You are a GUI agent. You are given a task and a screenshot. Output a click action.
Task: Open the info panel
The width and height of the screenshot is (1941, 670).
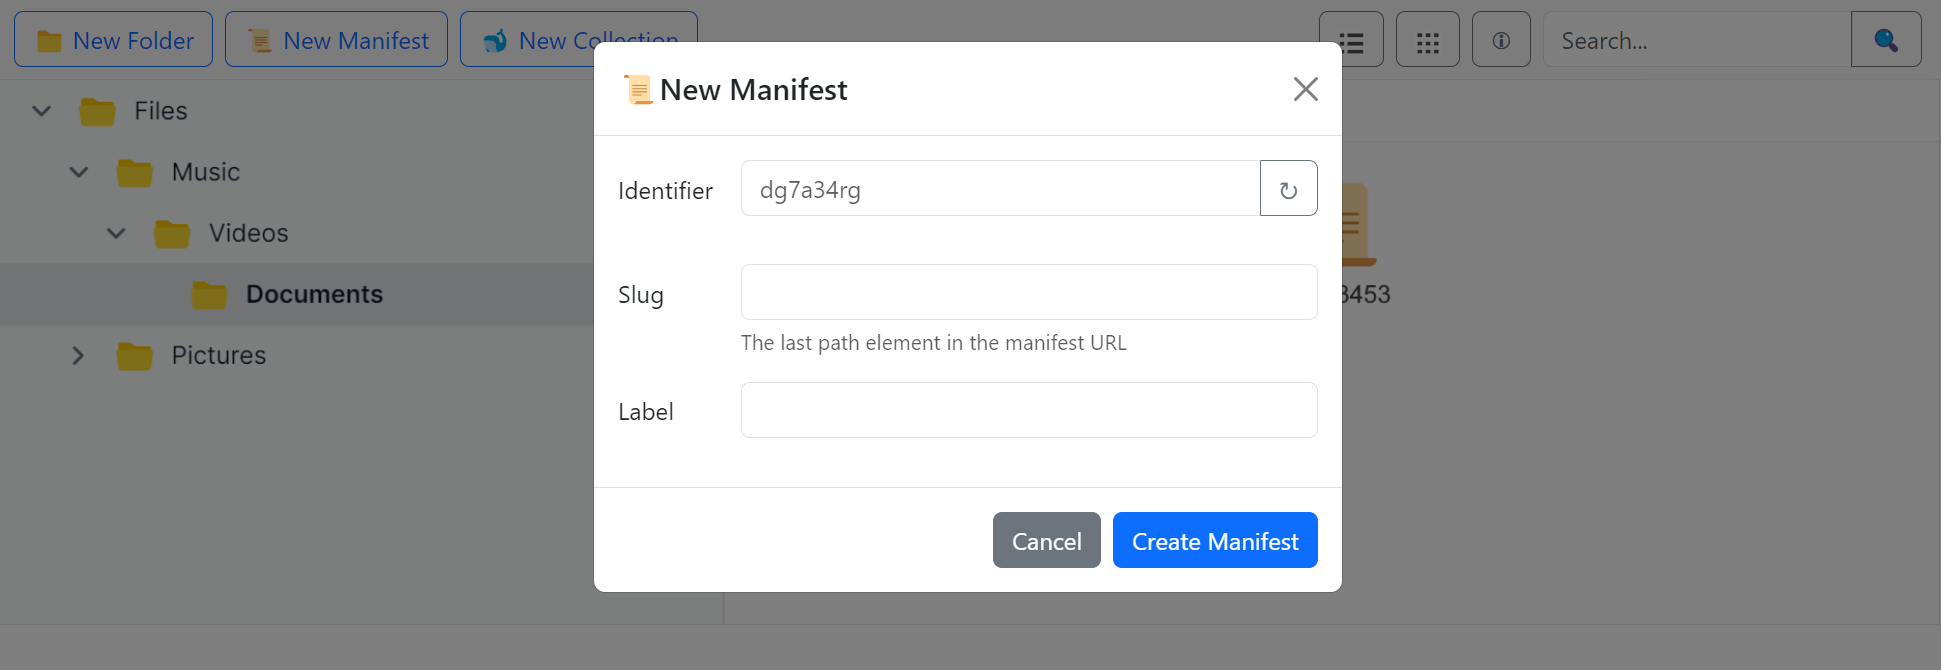click(1501, 40)
